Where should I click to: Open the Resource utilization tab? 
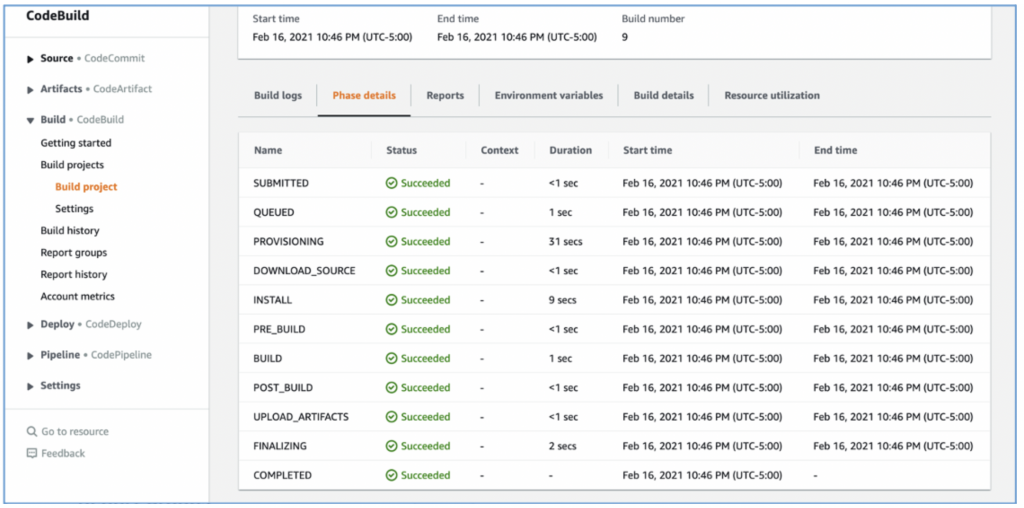pos(772,95)
